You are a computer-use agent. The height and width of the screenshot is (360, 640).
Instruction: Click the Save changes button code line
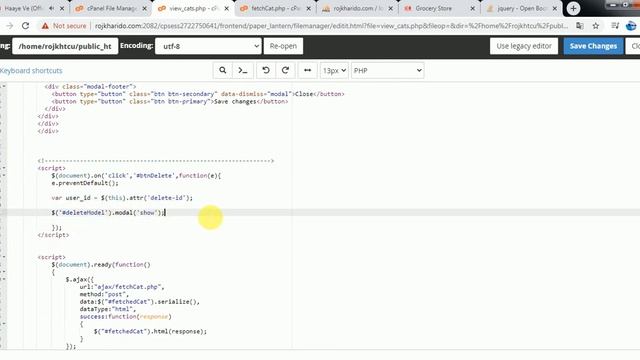(170, 102)
